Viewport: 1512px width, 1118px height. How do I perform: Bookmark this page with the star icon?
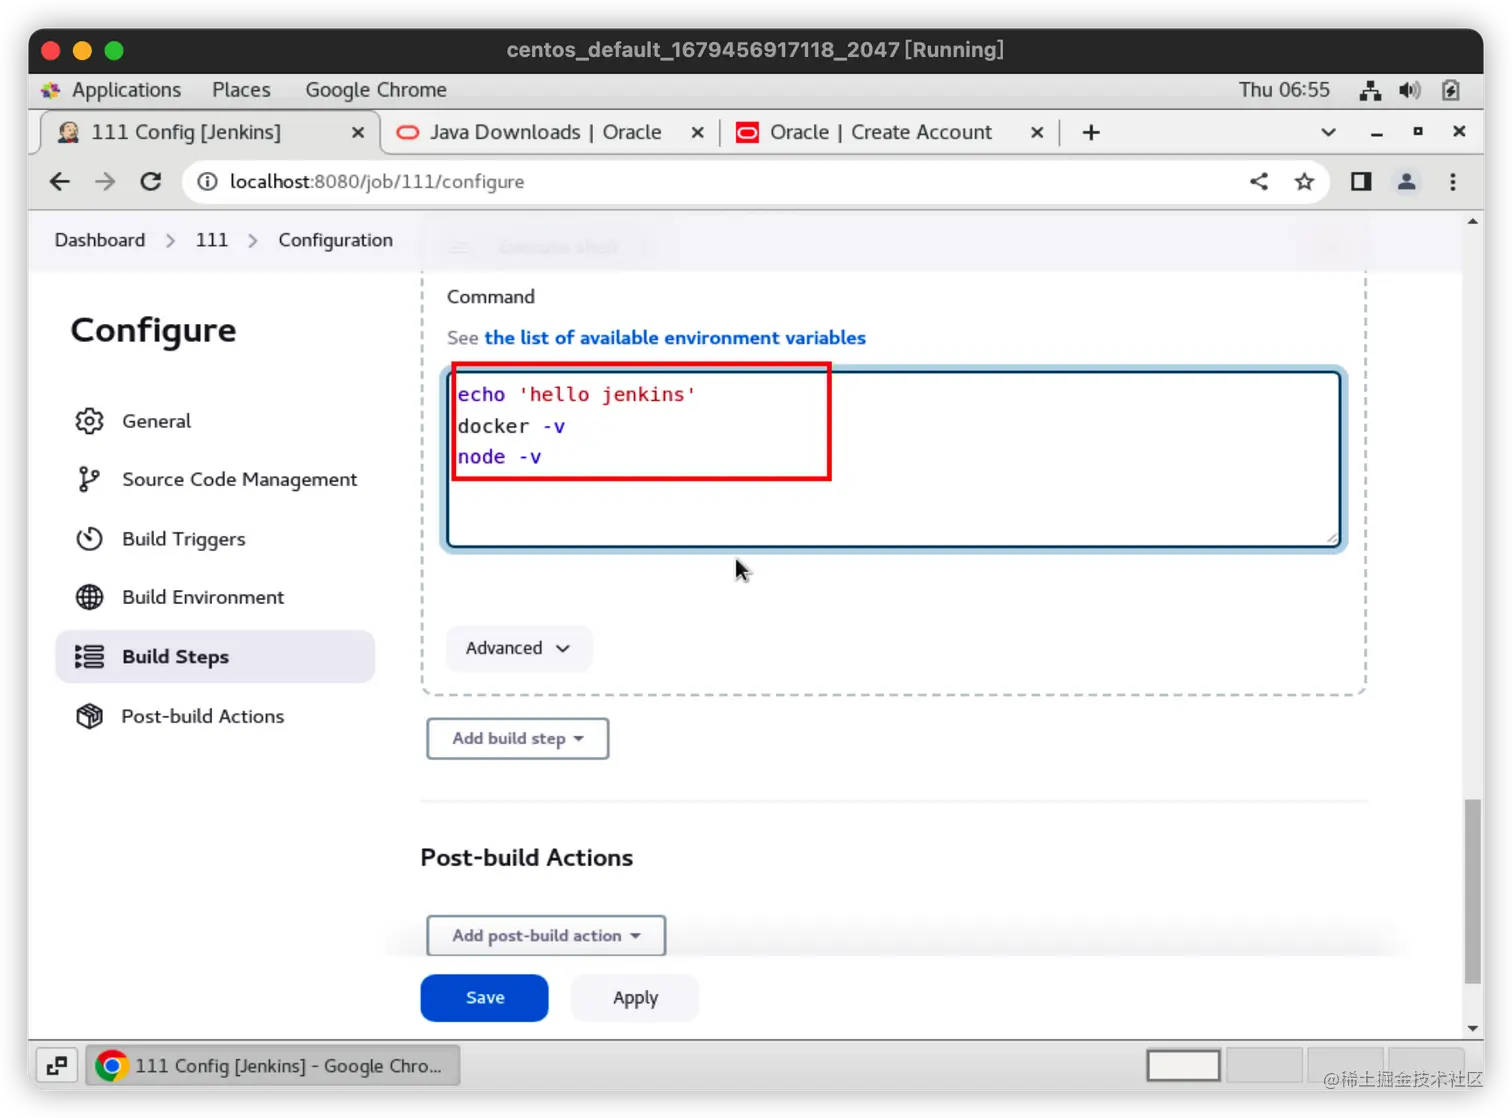coord(1304,182)
